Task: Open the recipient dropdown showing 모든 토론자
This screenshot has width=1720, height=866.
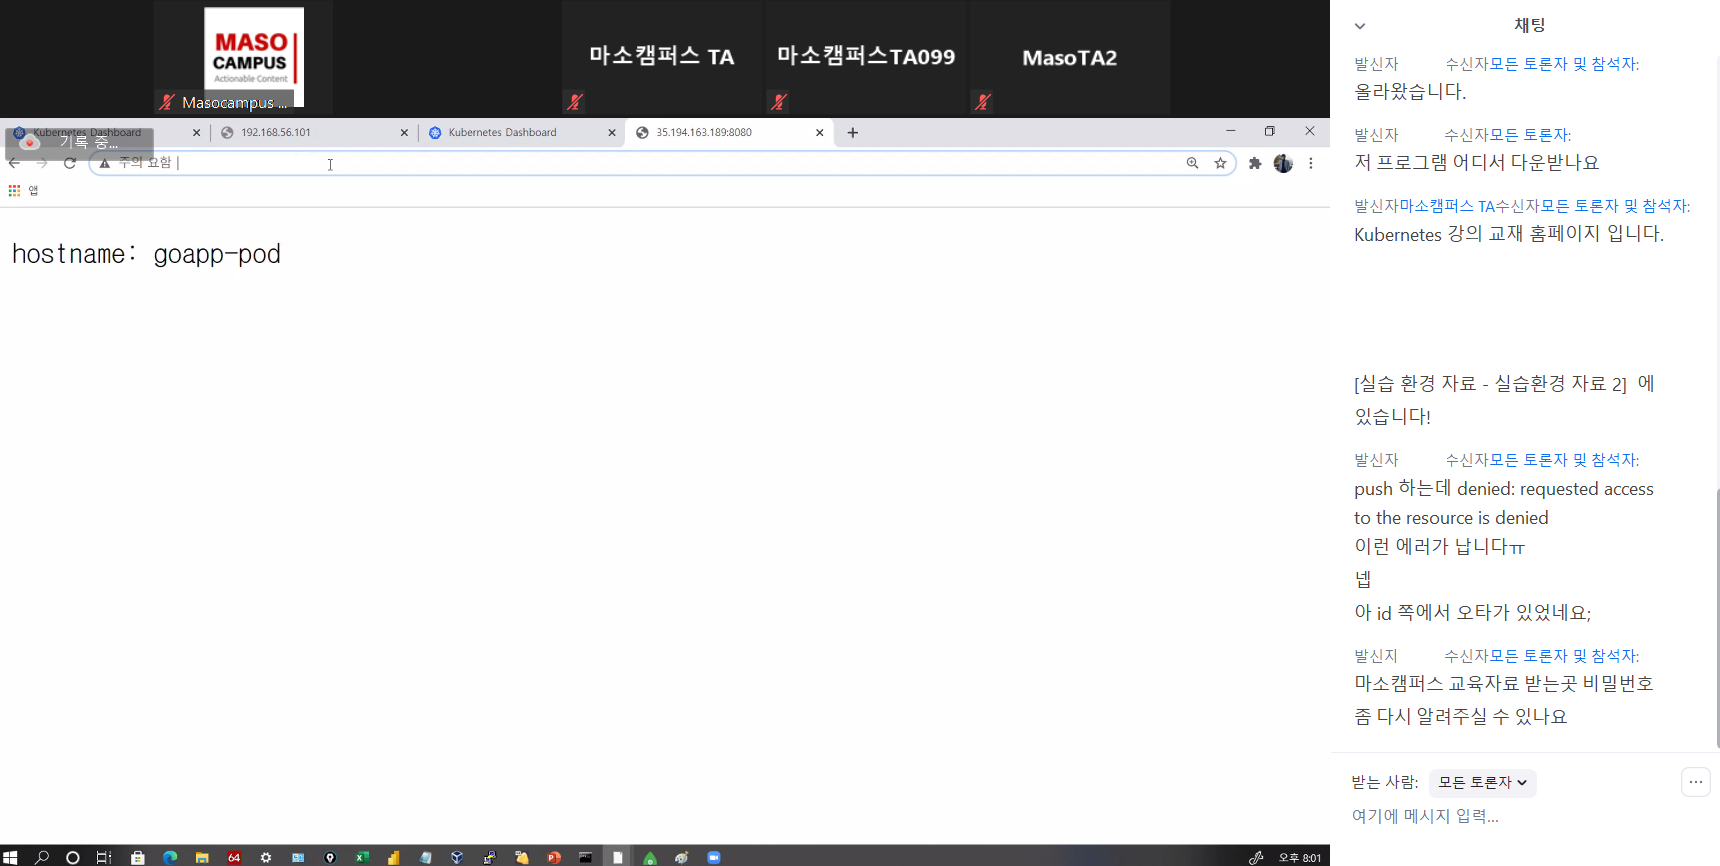Action: 1482,782
